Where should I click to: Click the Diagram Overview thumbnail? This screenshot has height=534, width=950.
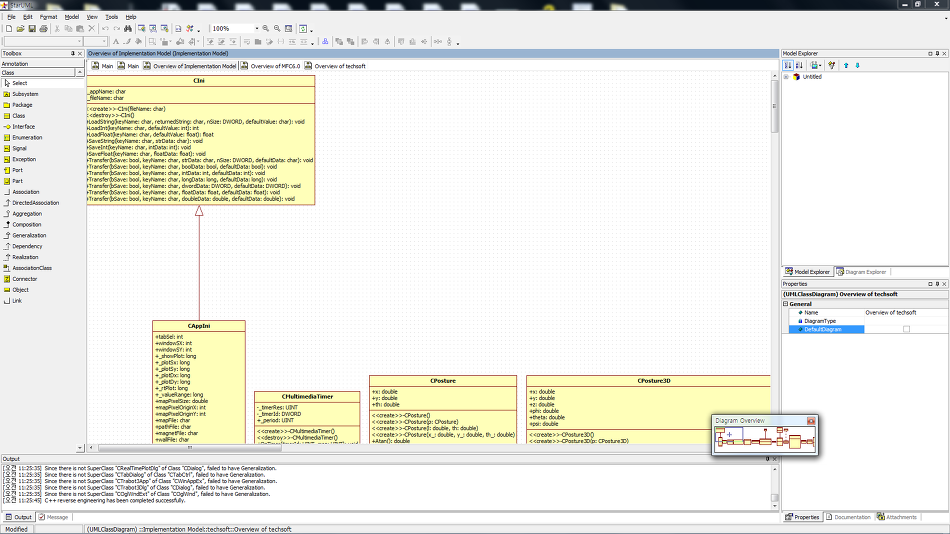tap(764, 440)
